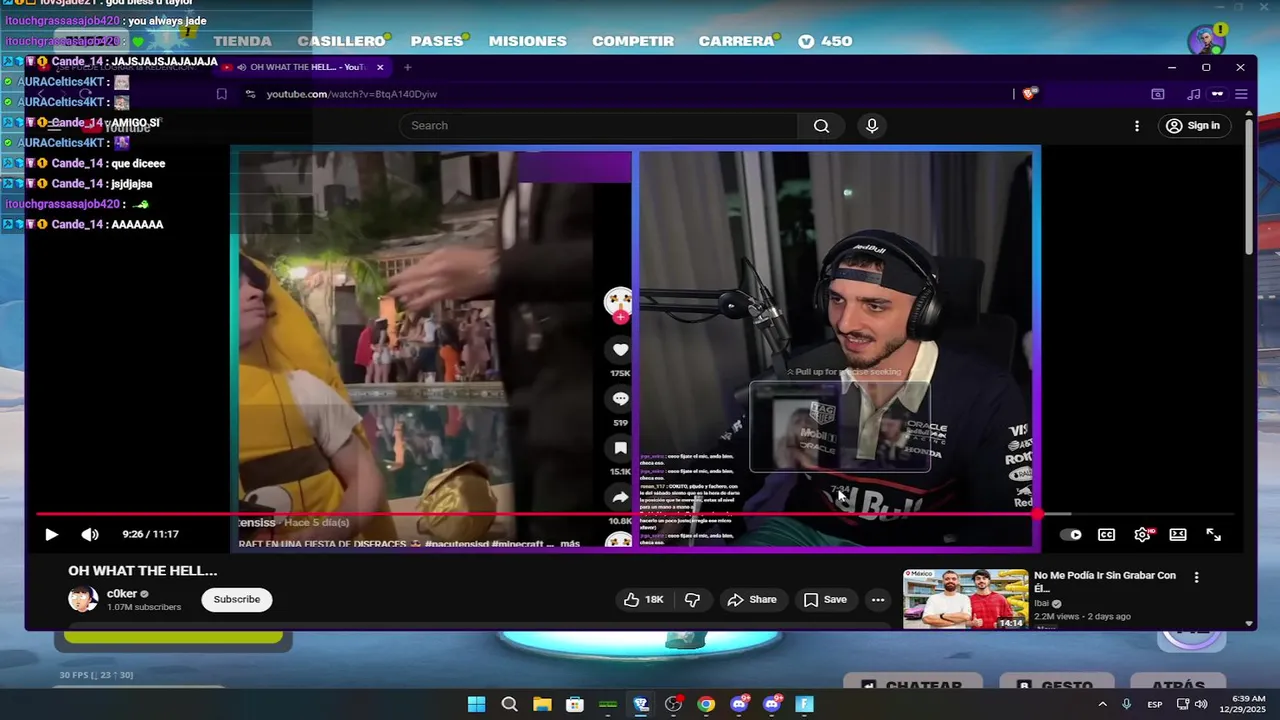Click the video title 'OH WHAT THE HELL...'
The image size is (1280, 720).
(143, 571)
